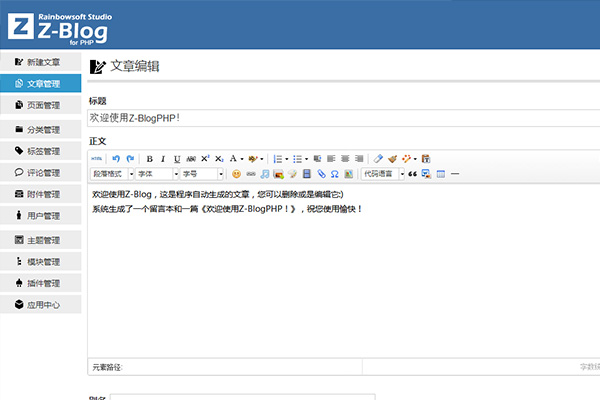Click the undo arrow icon
Viewport: 600px width, 400px height.
pos(116,158)
